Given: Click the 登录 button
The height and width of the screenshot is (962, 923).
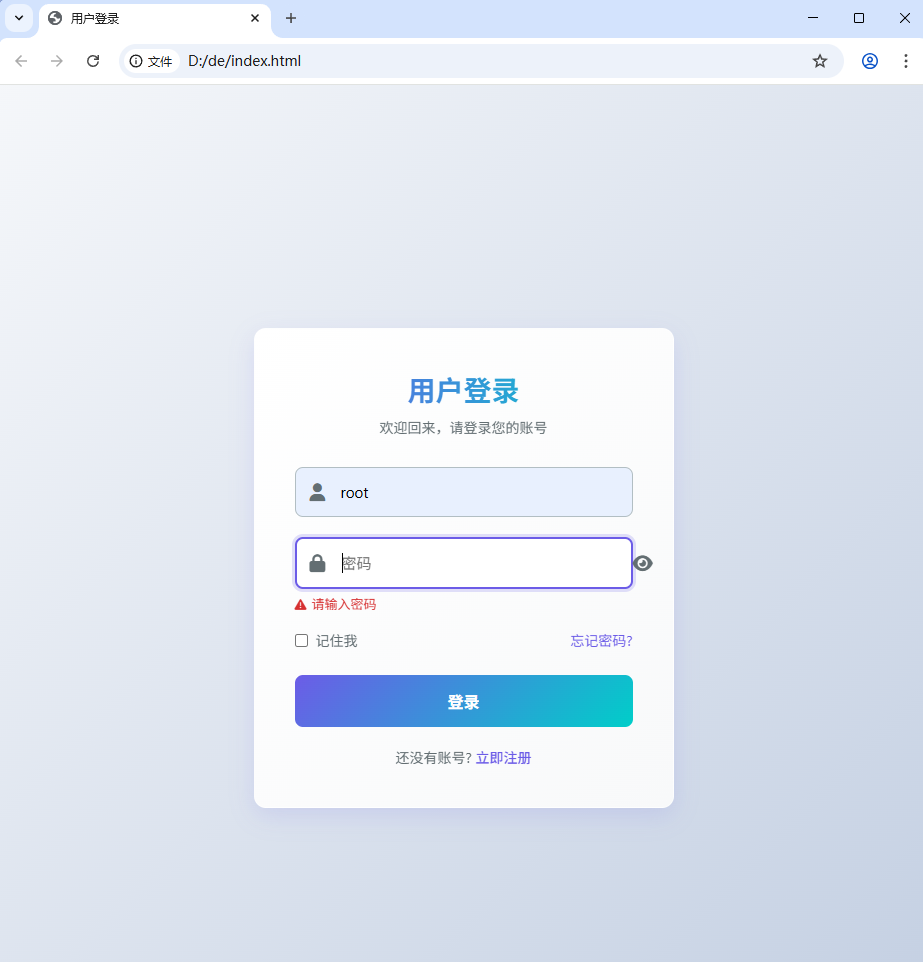Looking at the screenshot, I should click(463, 701).
